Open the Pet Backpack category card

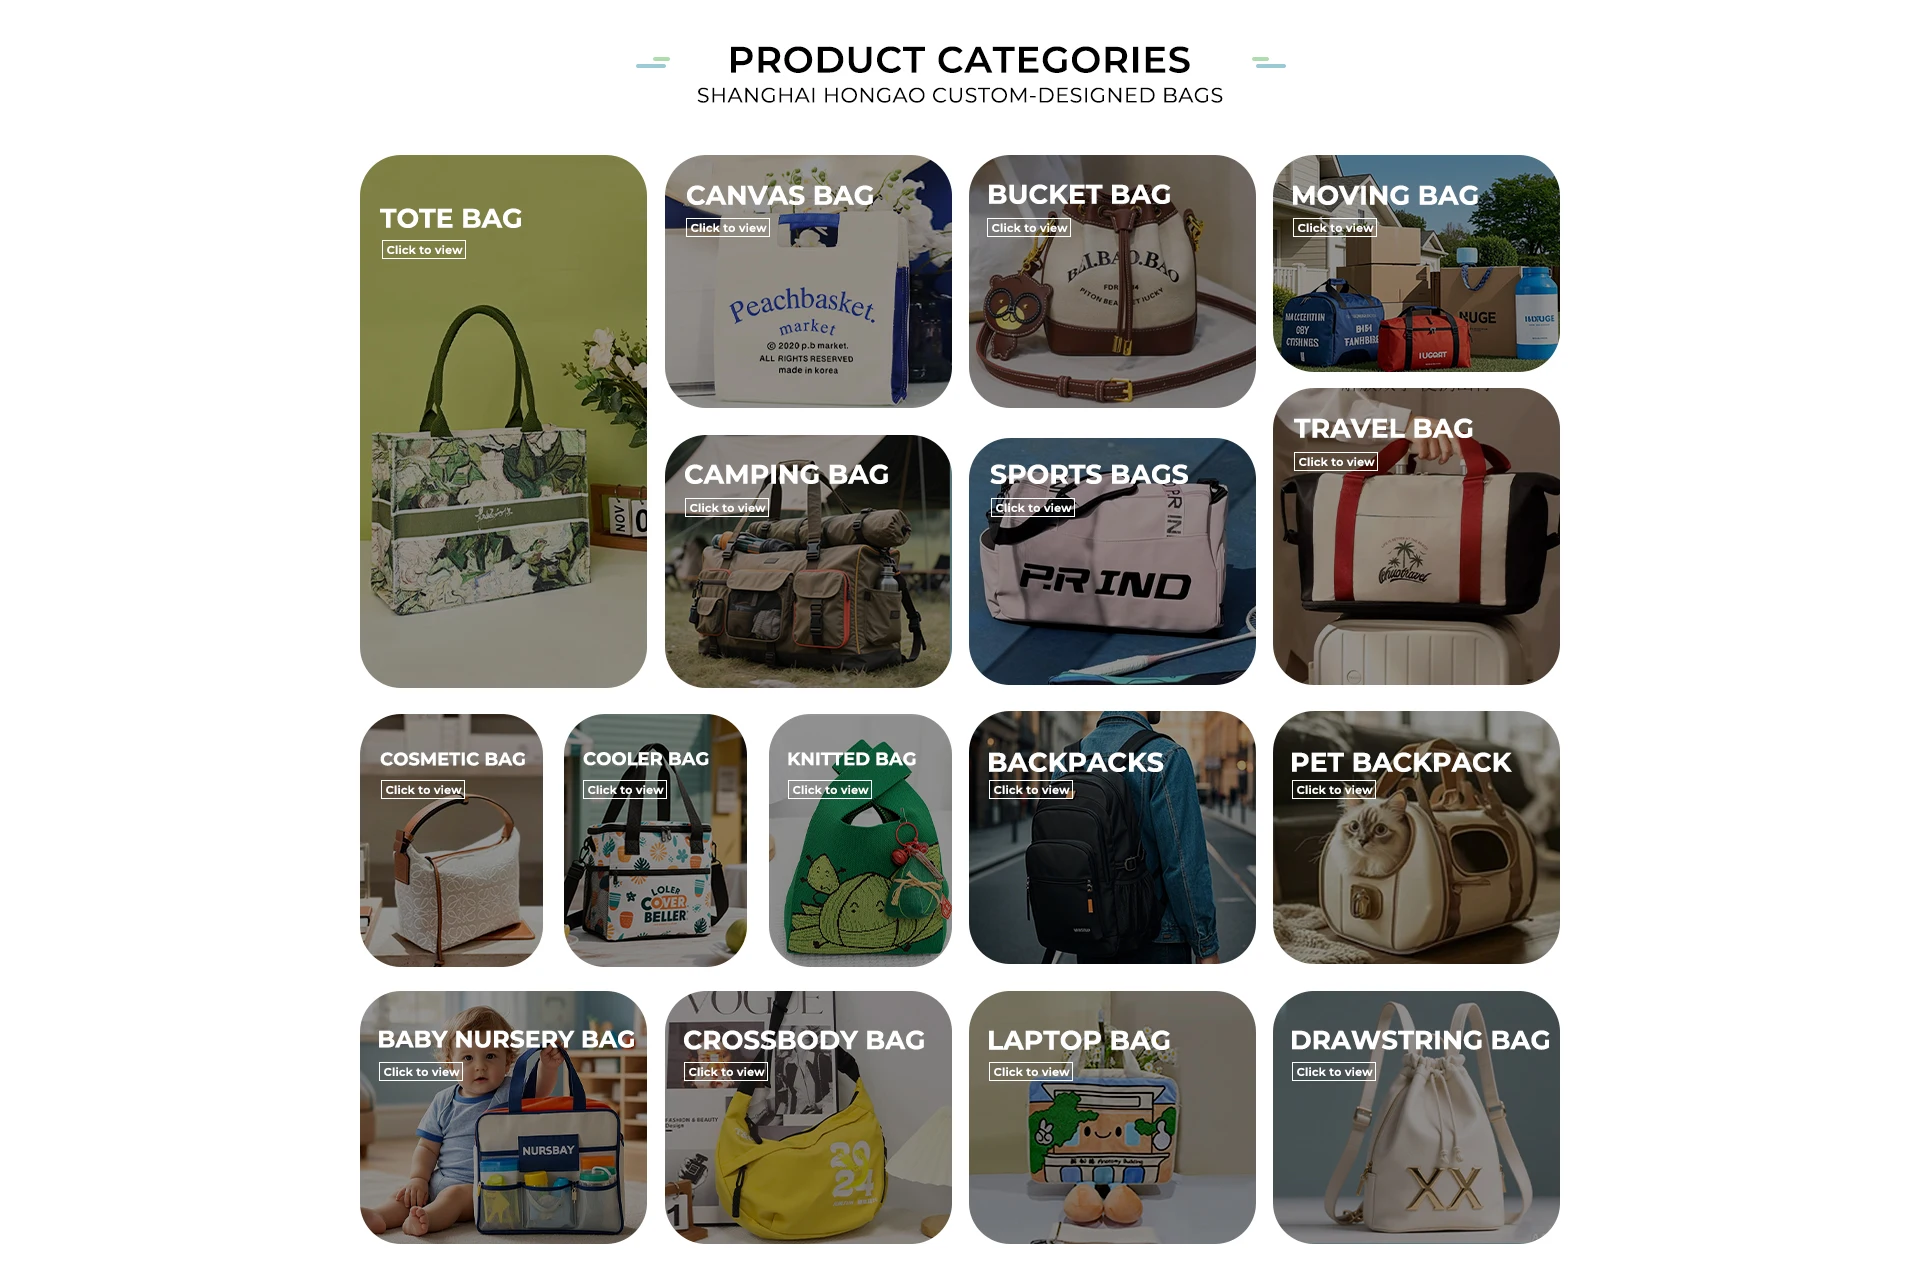pos(1416,837)
